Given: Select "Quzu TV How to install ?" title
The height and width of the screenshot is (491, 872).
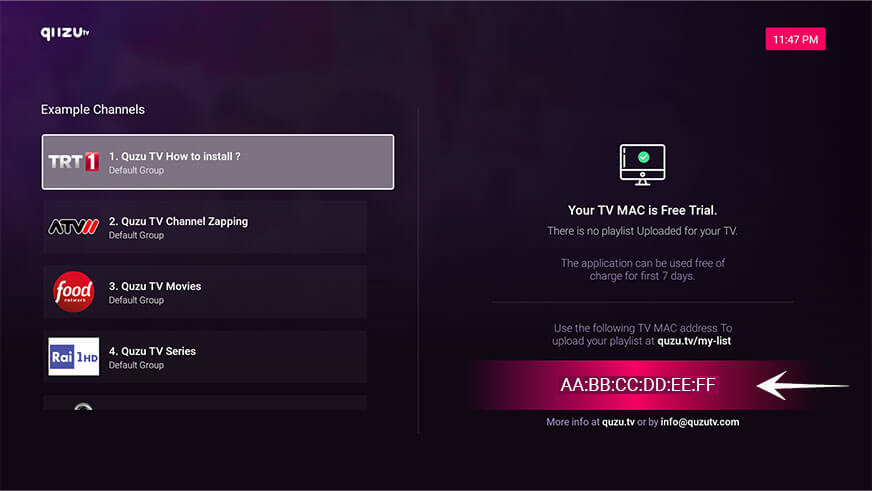Looking at the screenshot, I should coord(174,156).
